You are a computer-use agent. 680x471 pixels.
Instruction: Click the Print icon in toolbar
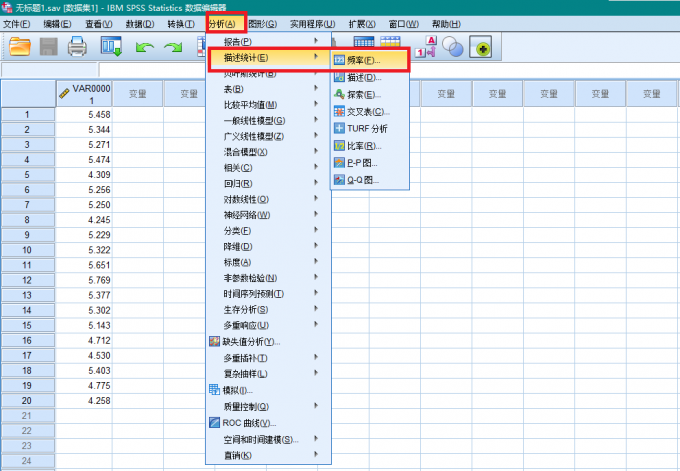(78, 46)
